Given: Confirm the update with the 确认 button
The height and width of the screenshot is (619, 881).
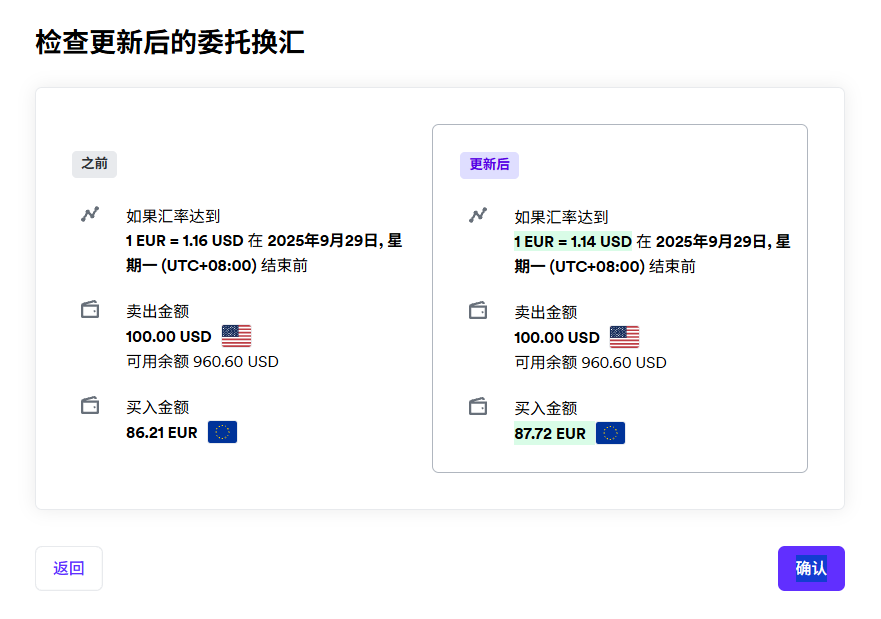Looking at the screenshot, I should coord(811,568).
